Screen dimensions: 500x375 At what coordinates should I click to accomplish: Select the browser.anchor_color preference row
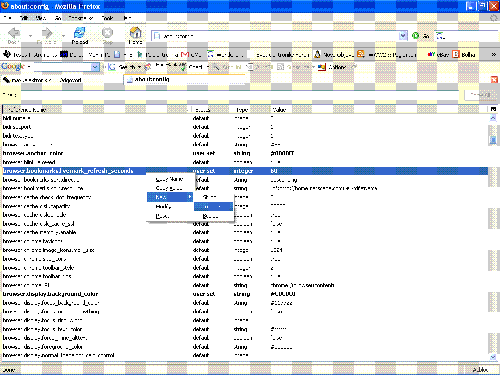click(x=245, y=153)
